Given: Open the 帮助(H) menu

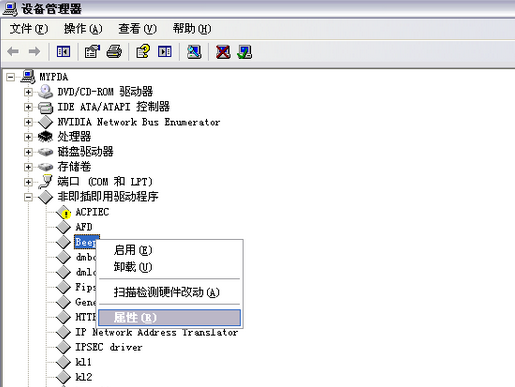Looking at the screenshot, I should point(192,29).
